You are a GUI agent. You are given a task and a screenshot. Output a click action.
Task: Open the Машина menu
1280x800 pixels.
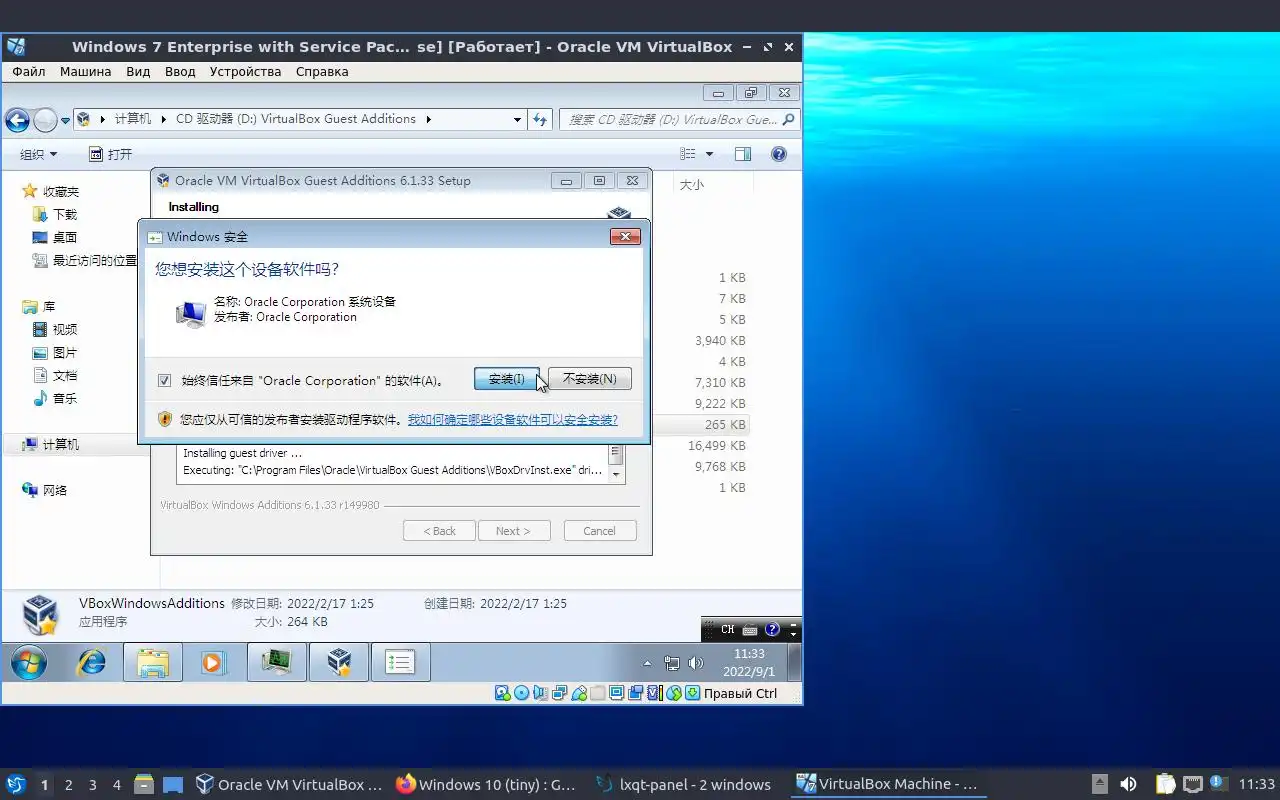coord(85,71)
